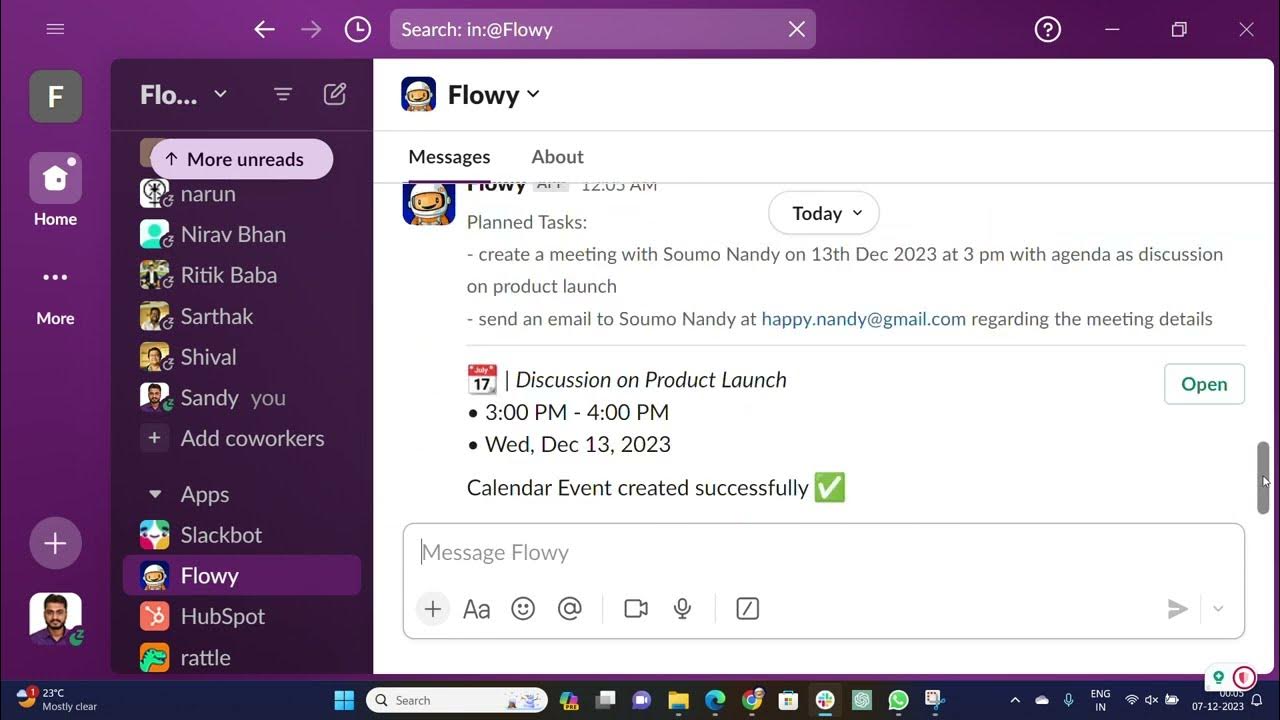1280x720 pixels.
Task: Click the message pane scrollbar thumb
Action: point(1263,478)
